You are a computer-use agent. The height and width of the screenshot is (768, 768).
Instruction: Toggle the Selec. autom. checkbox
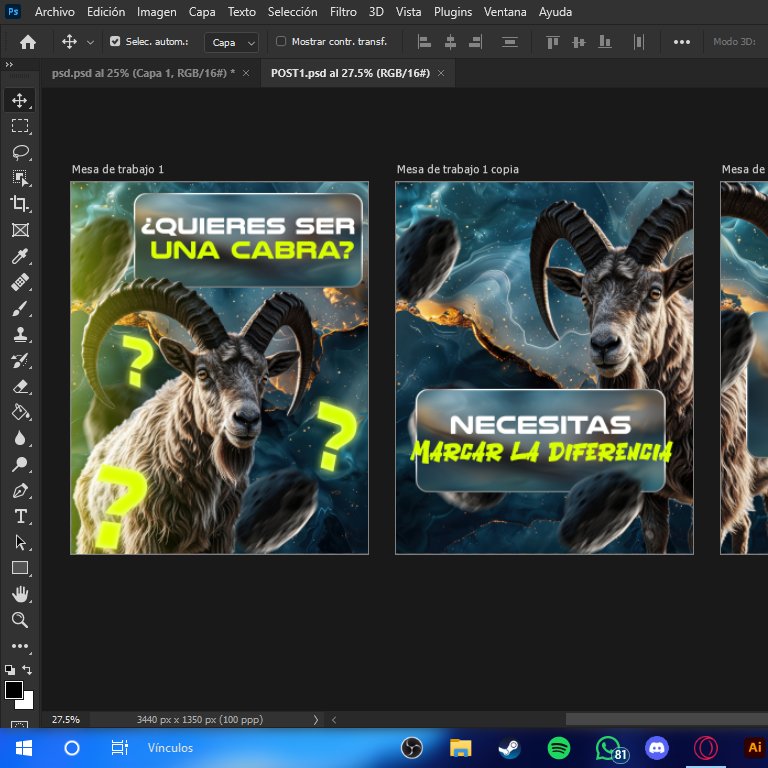[x=115, y=42]
